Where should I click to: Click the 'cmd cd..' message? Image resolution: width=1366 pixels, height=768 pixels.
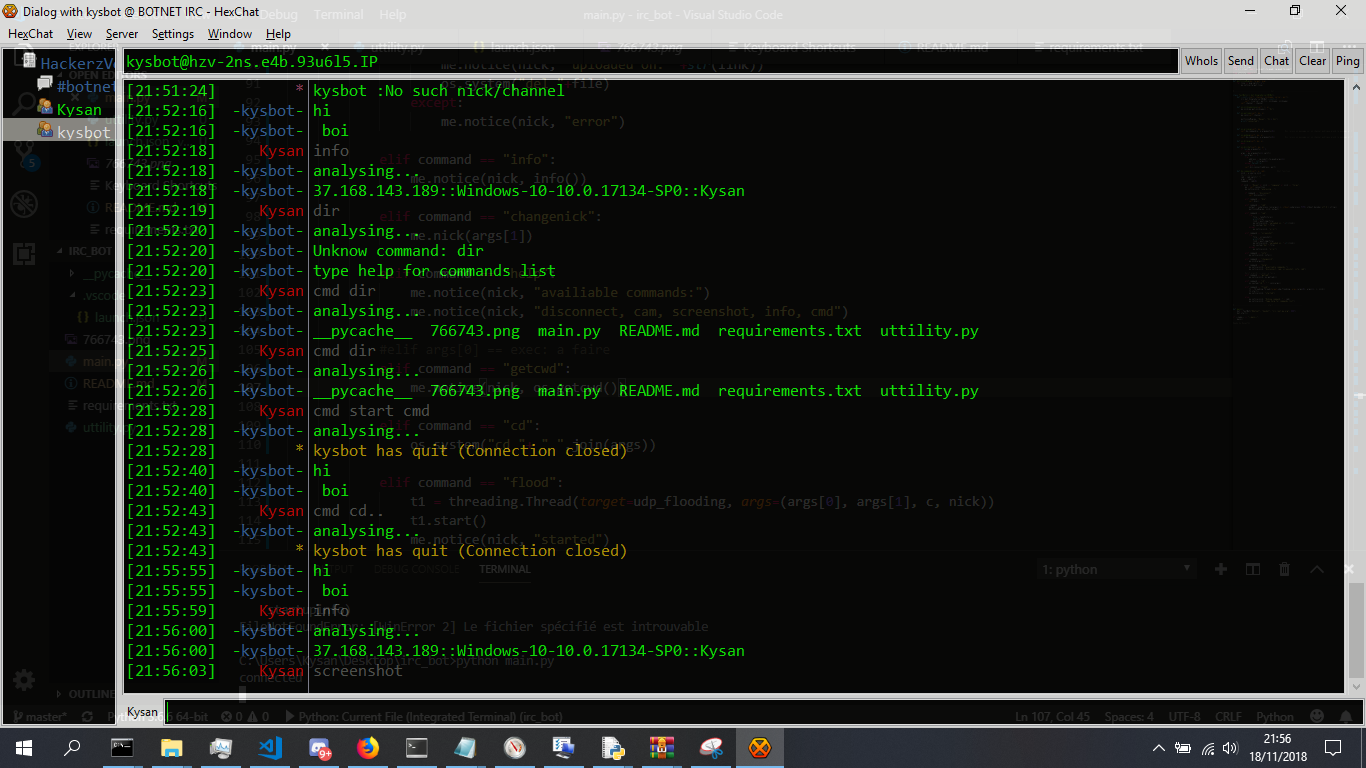pyautogui.click(x=348, y=511)
